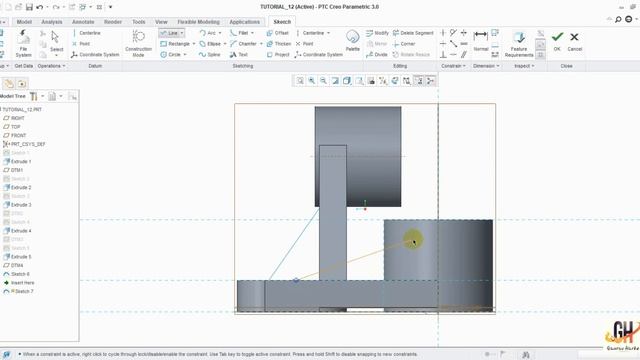Select Extrude 4 in Model Tree

[x=17, y=231]
